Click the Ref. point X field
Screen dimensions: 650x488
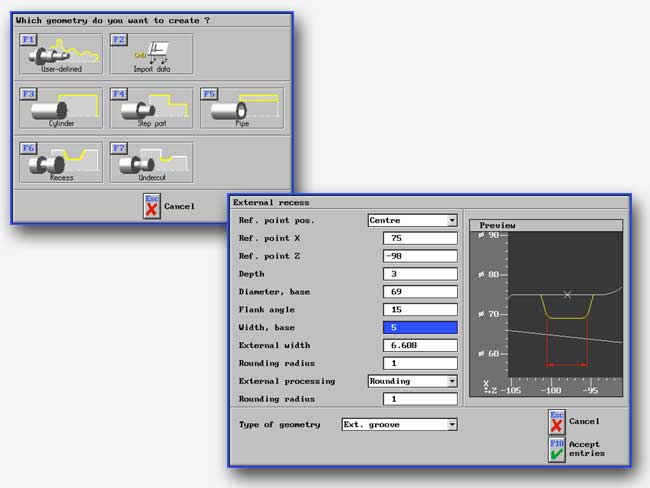tap(420, 238)
